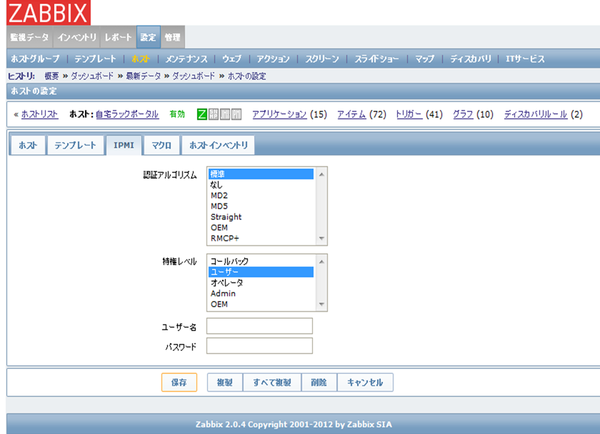Select 標準 authentication algorithm
Screen dimensions: 600x434
(x=261, y=174)
